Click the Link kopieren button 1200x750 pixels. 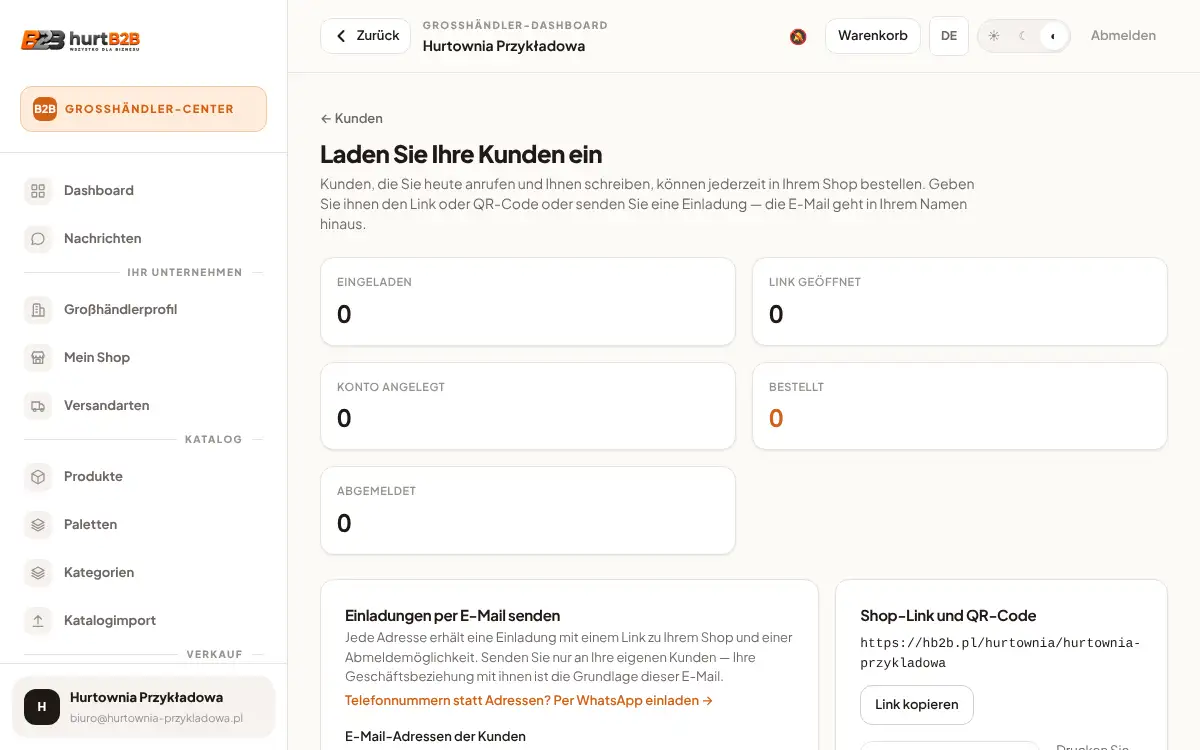click(917, 705)
